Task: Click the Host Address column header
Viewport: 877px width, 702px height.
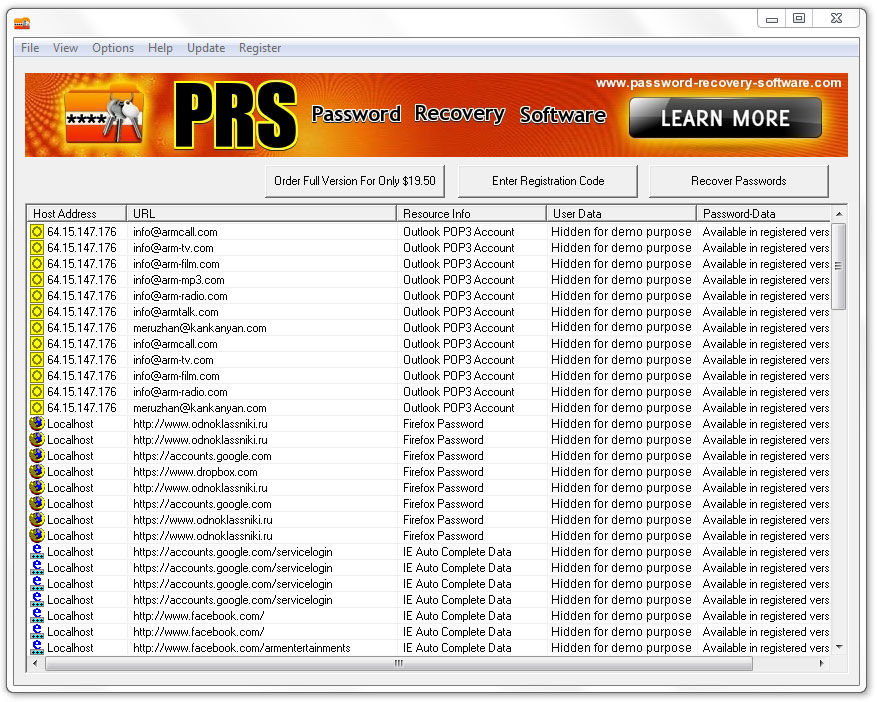Action: point(76,213)
